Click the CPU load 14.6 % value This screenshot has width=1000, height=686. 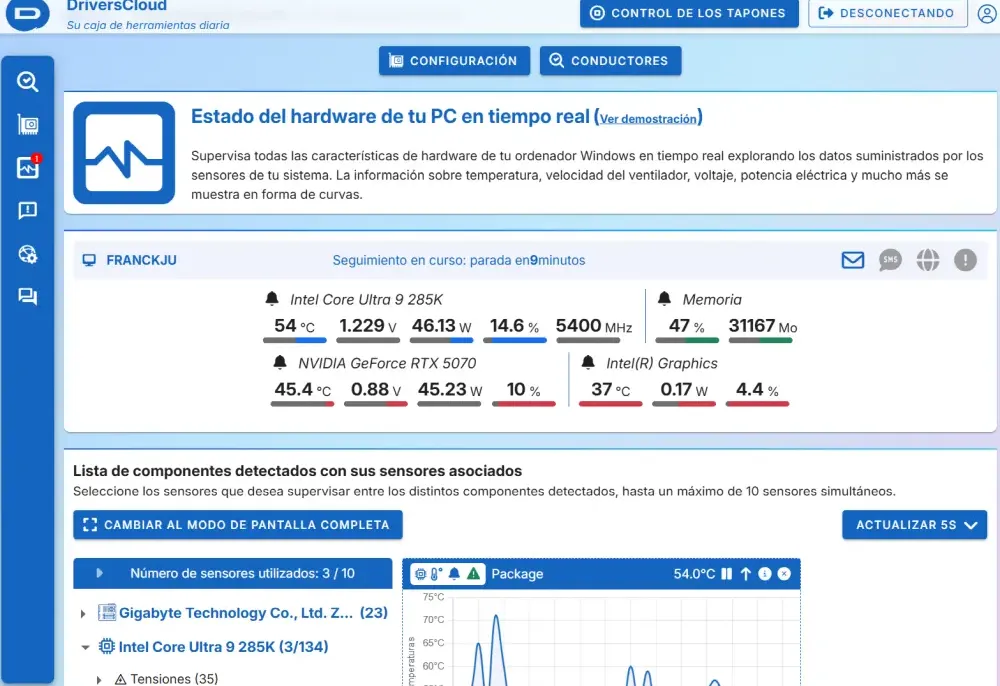514,326
